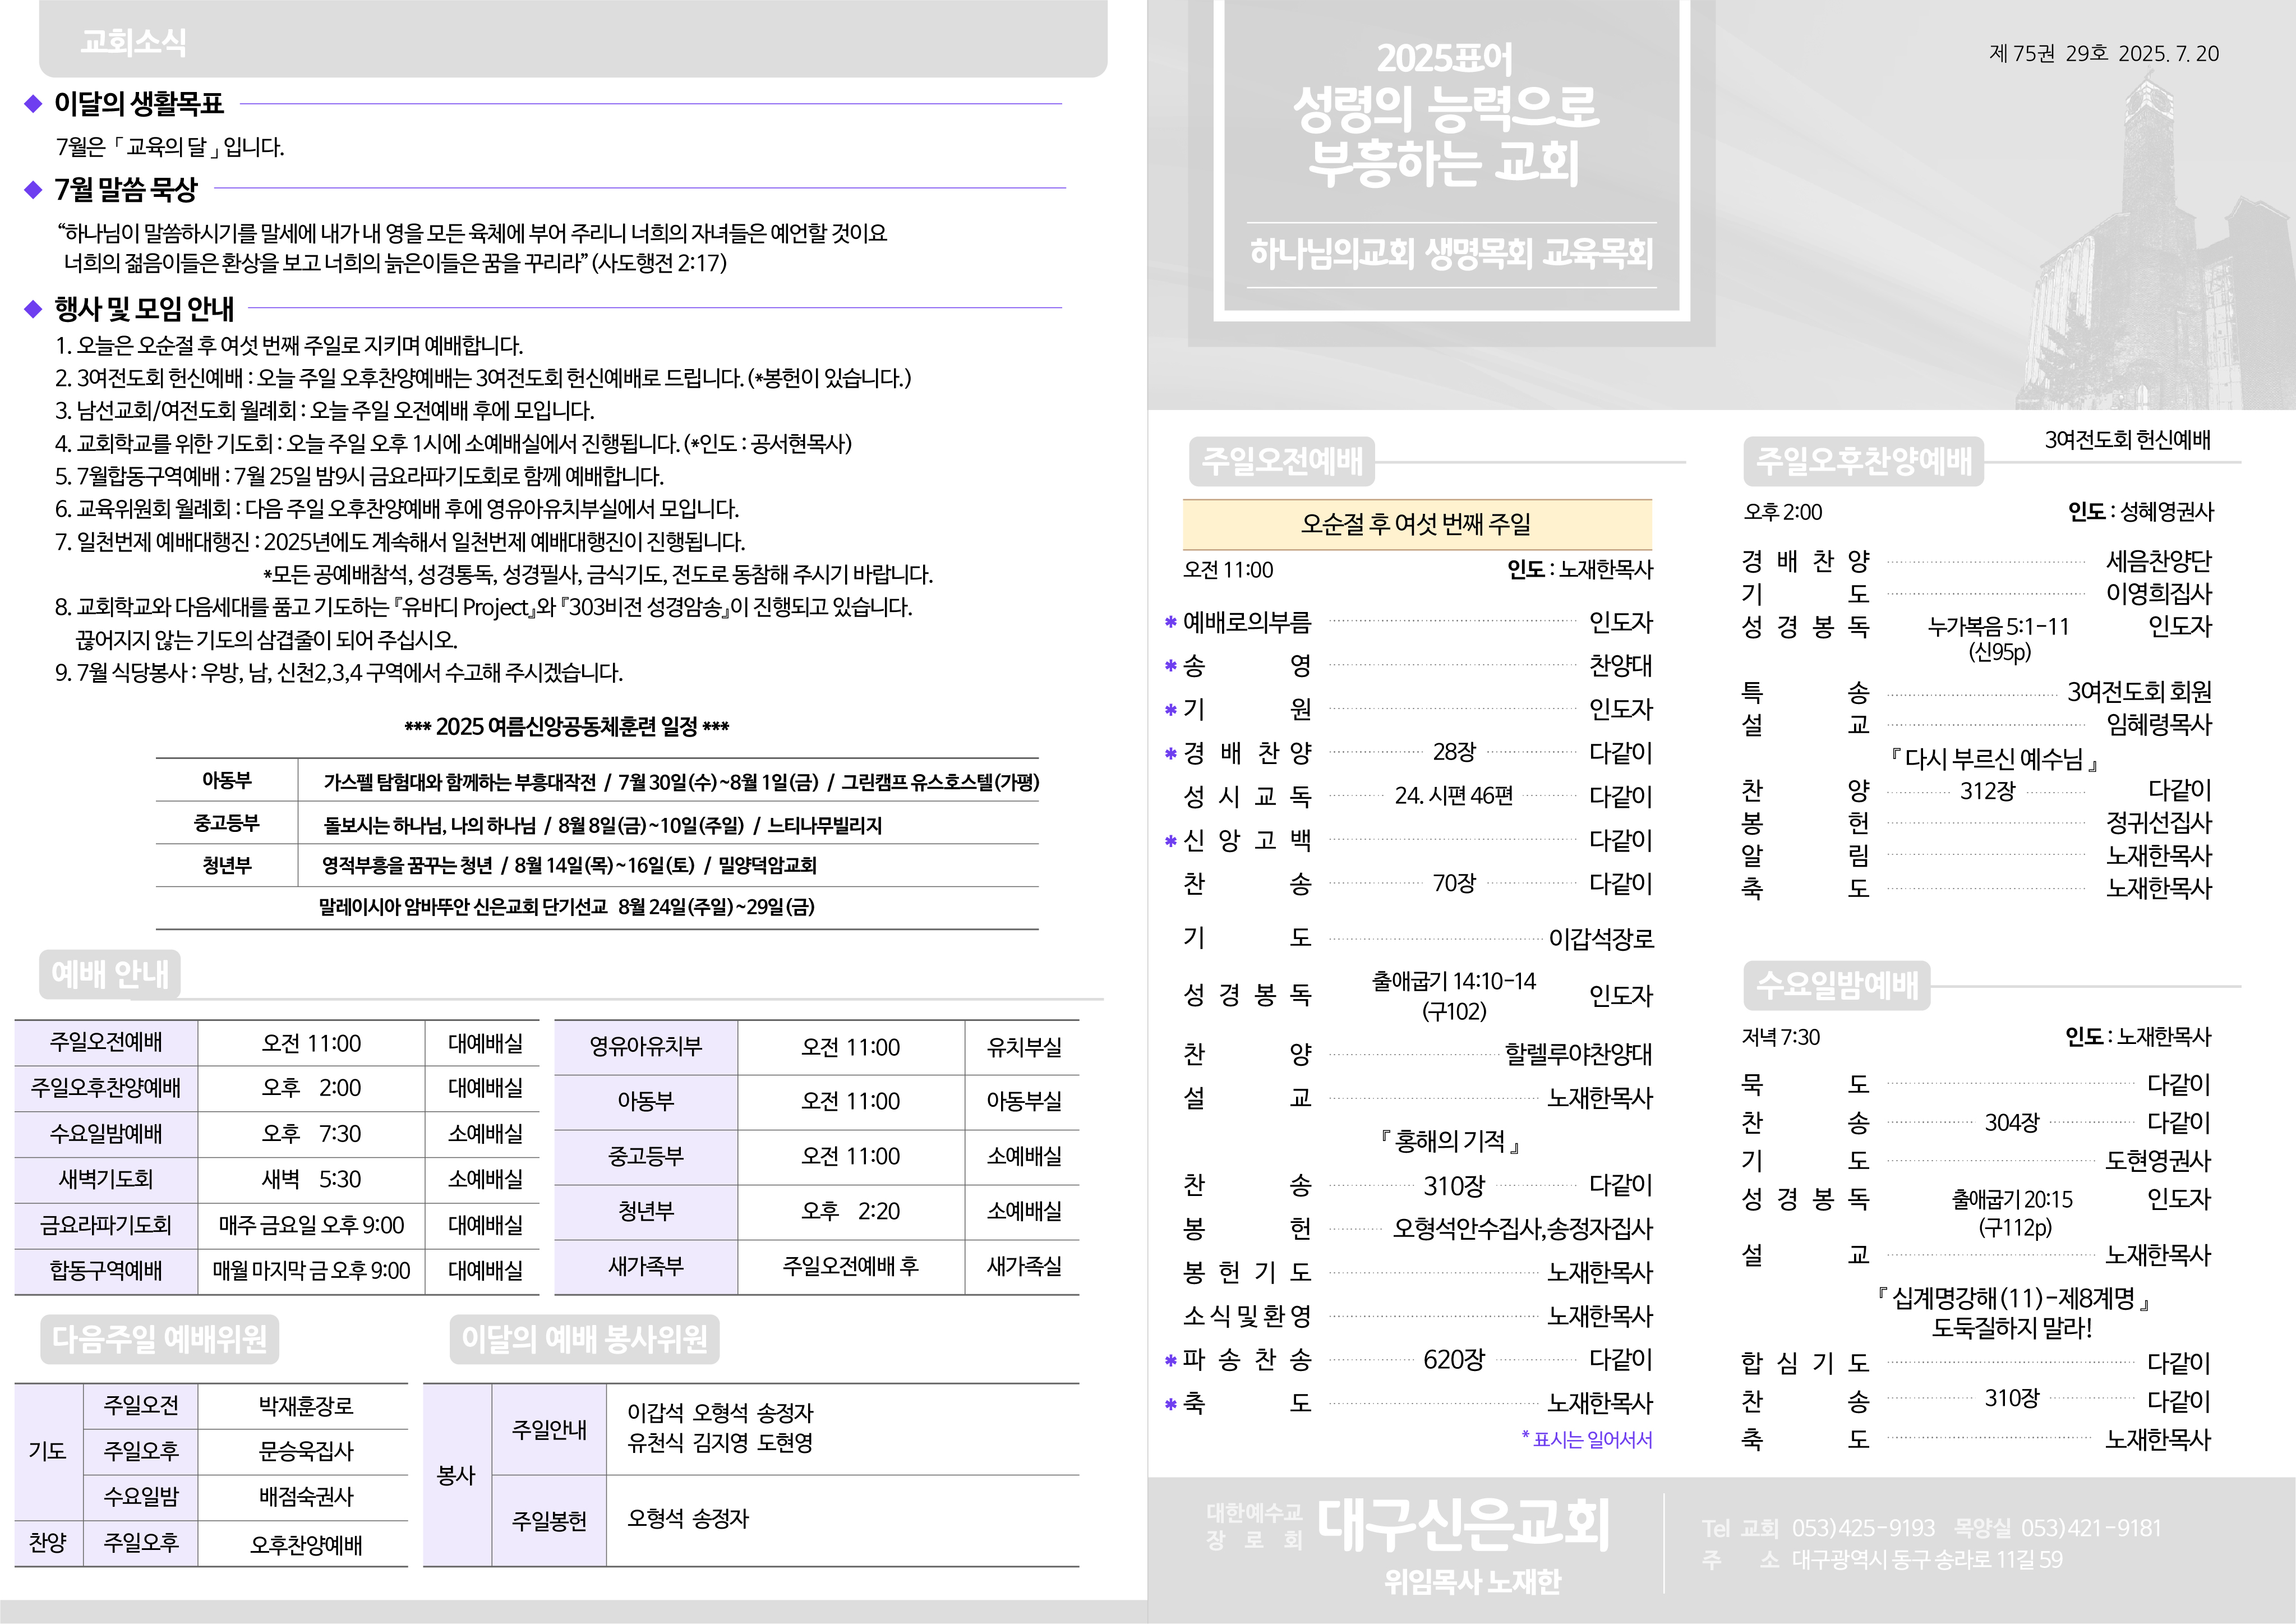2296x1624 pixels.
Task: Click the 이달의 예배 봉사위원 heading
Action: 584,1339
